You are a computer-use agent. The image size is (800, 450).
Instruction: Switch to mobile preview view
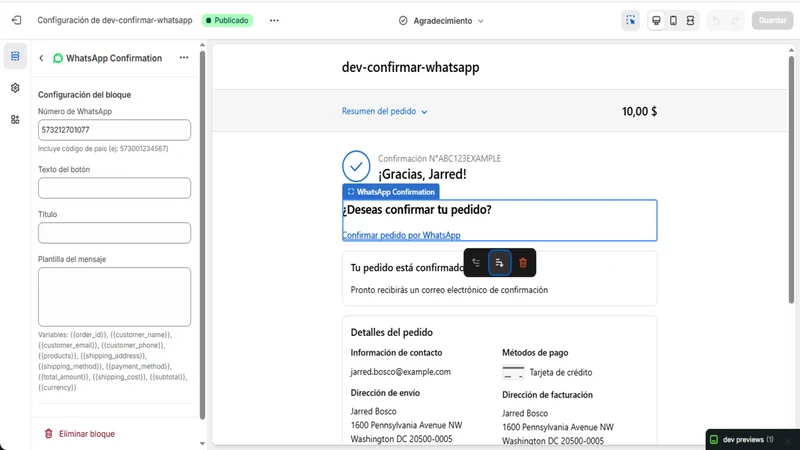673,20
